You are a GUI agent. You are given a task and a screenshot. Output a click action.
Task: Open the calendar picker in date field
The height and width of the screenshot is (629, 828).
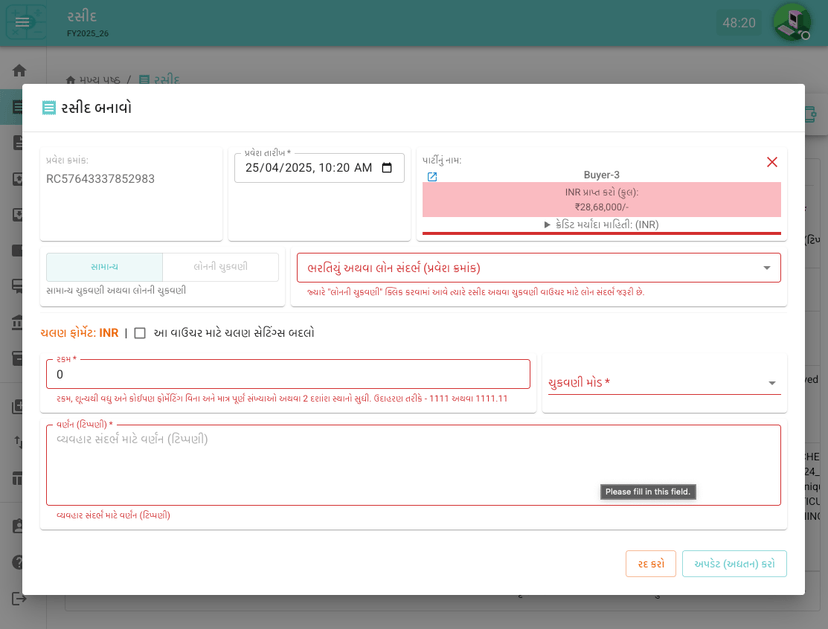pyautogui.click(x=387, y=168)
